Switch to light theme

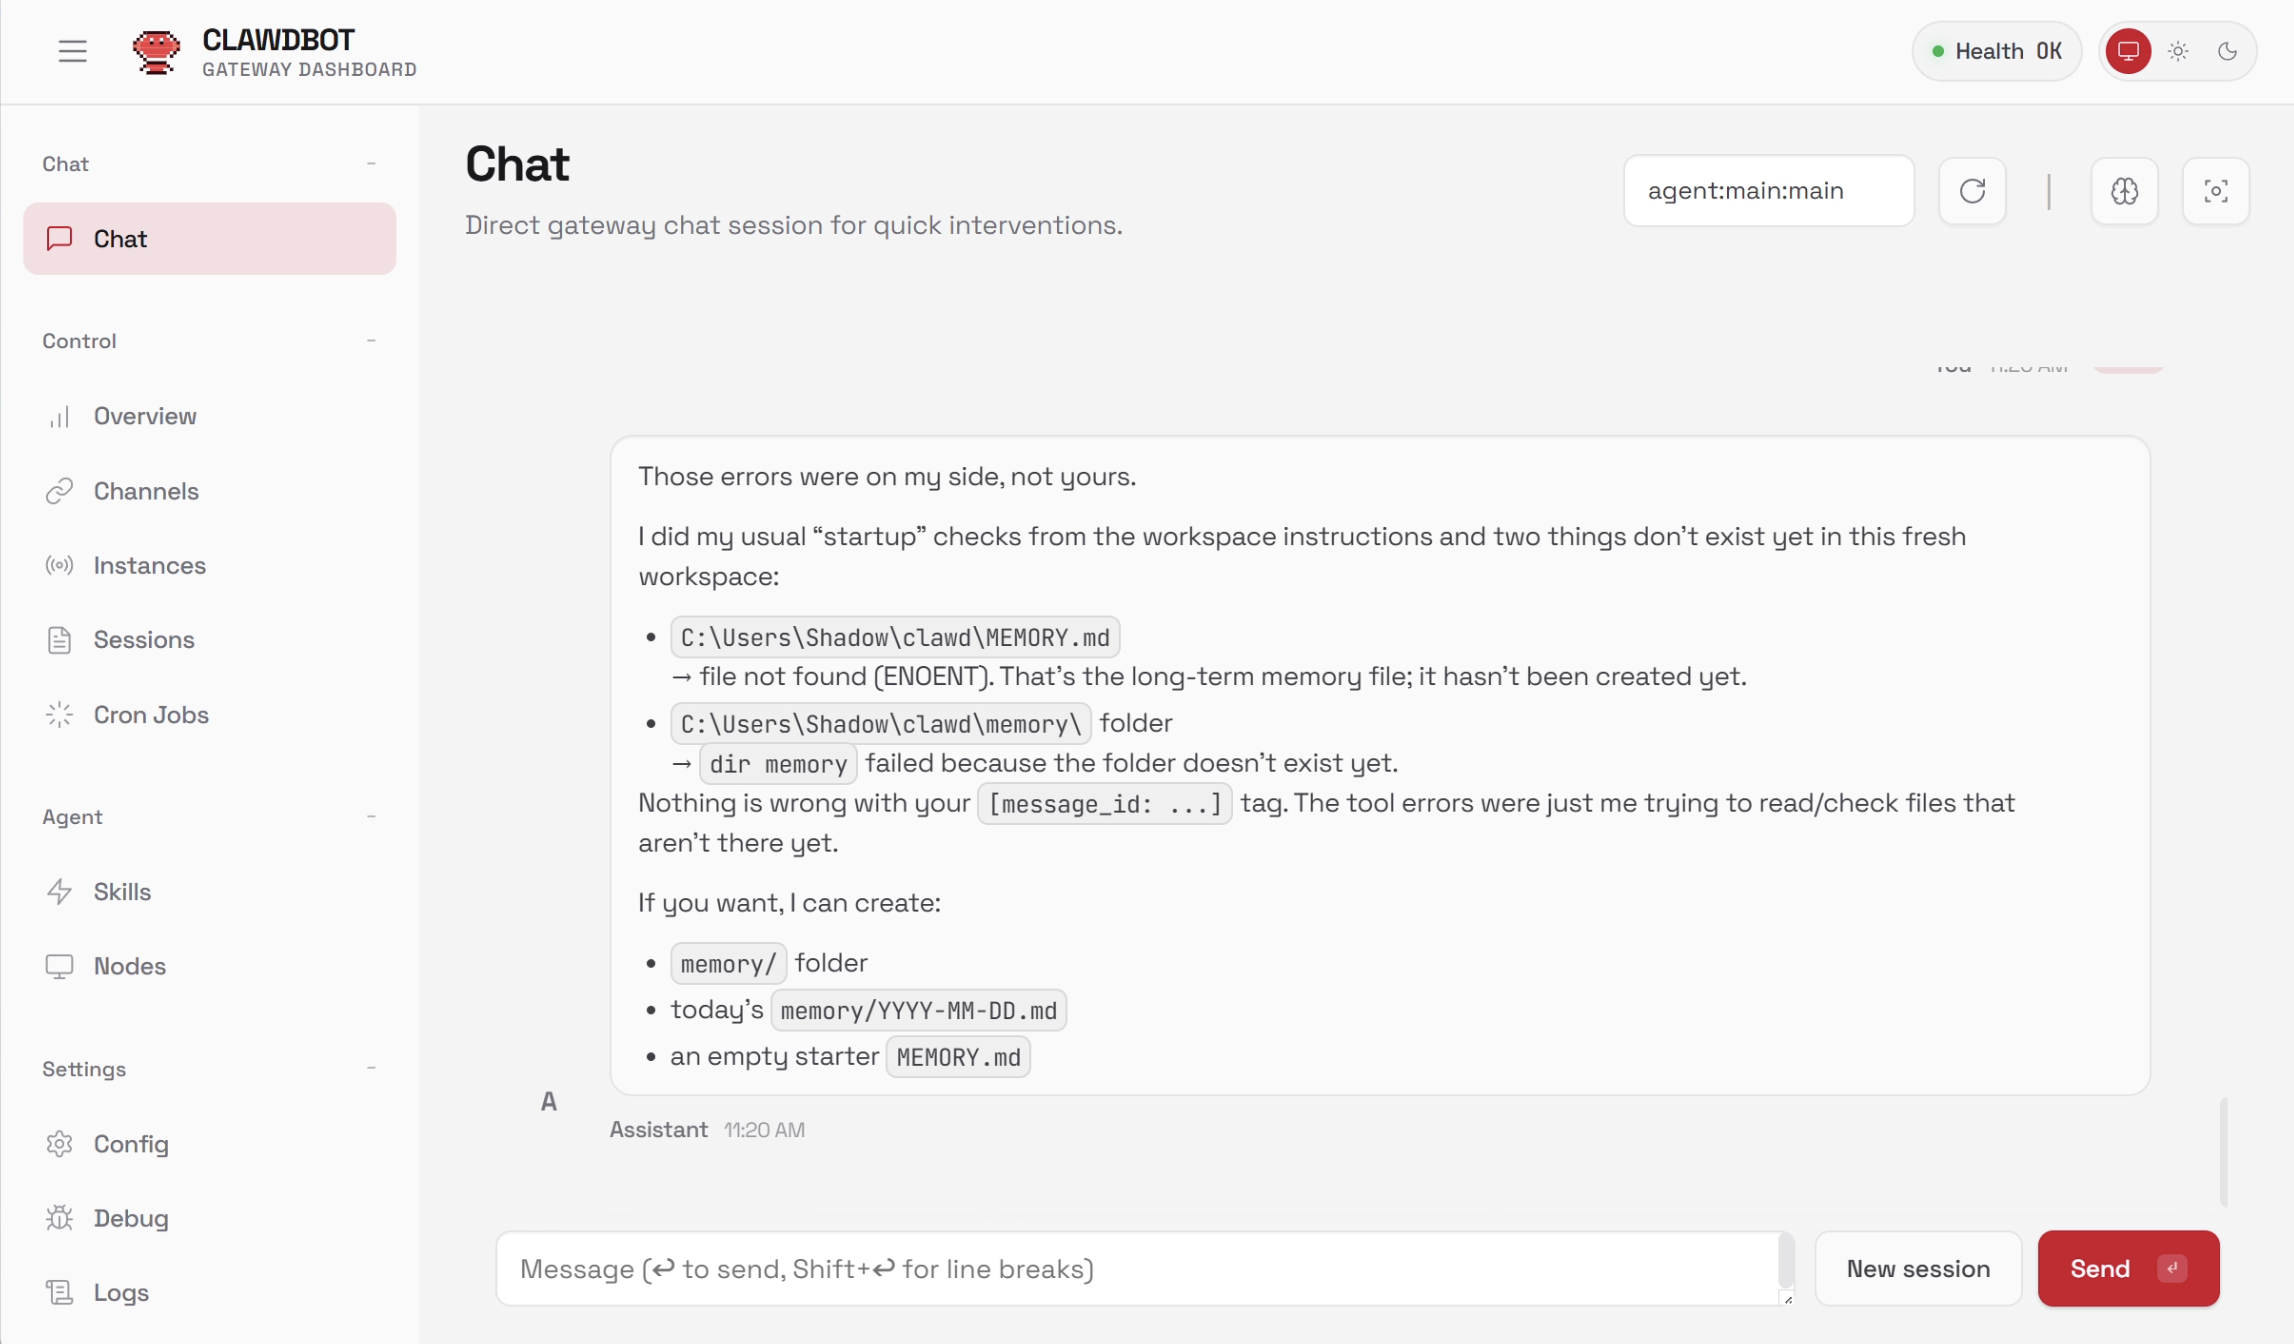(2178, 51)
